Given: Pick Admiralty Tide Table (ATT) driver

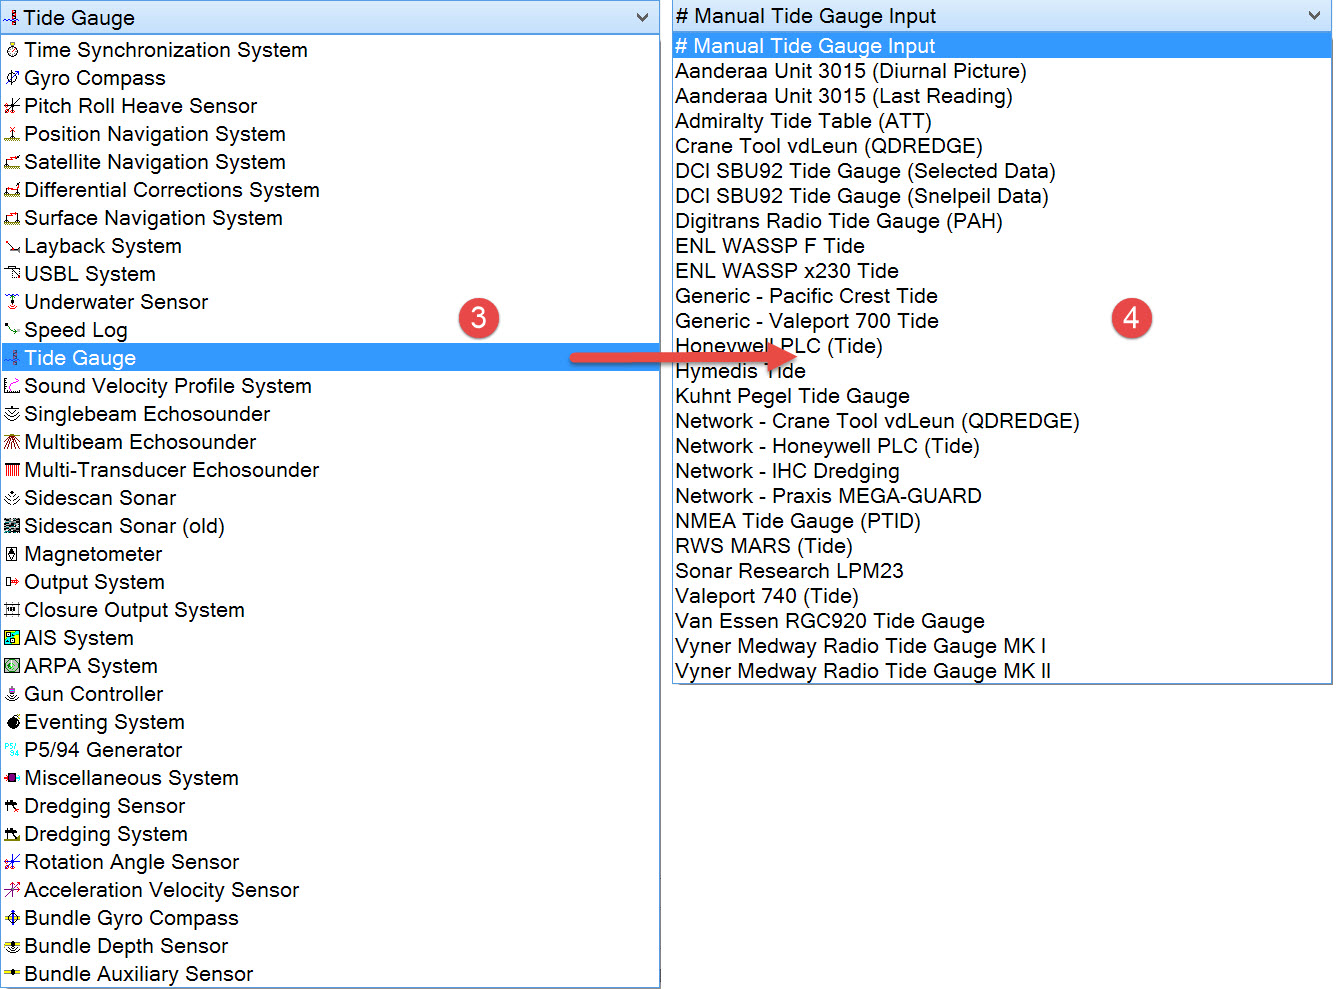Looking at the screenshot, I should tap(1002, 121).
